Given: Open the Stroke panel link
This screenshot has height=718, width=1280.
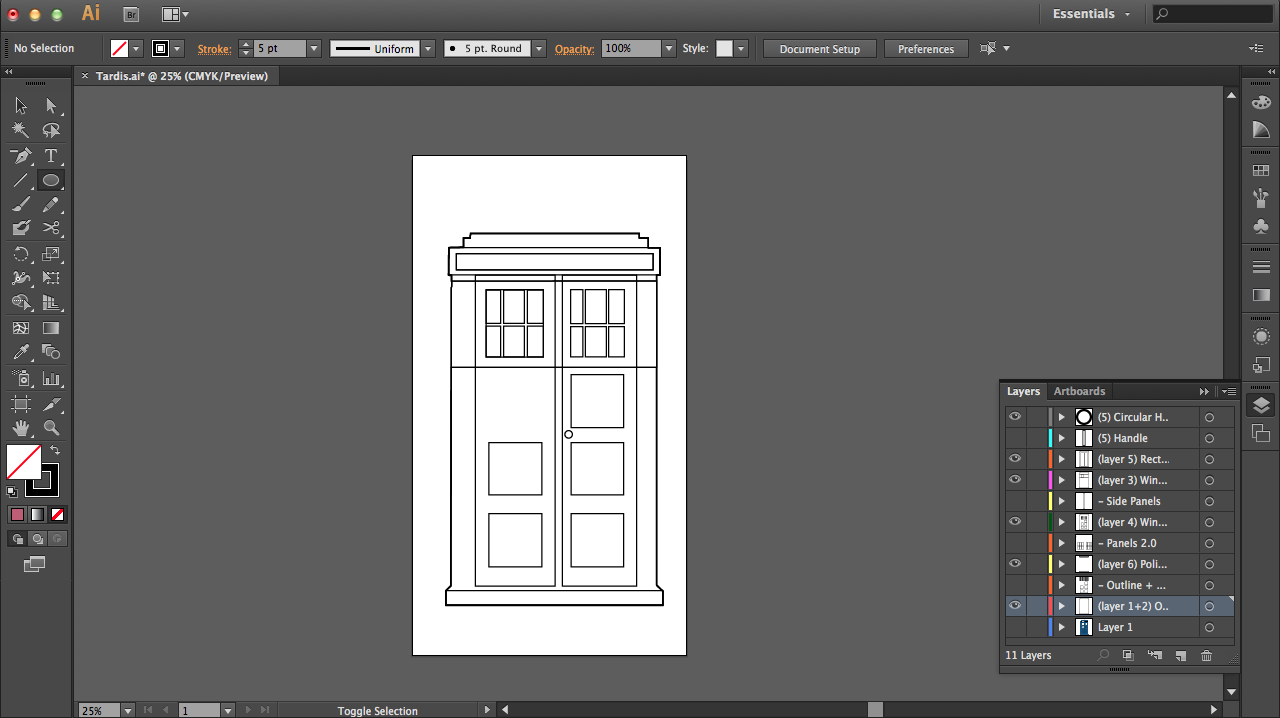Looking at the screenshot, I should (214, 49).
